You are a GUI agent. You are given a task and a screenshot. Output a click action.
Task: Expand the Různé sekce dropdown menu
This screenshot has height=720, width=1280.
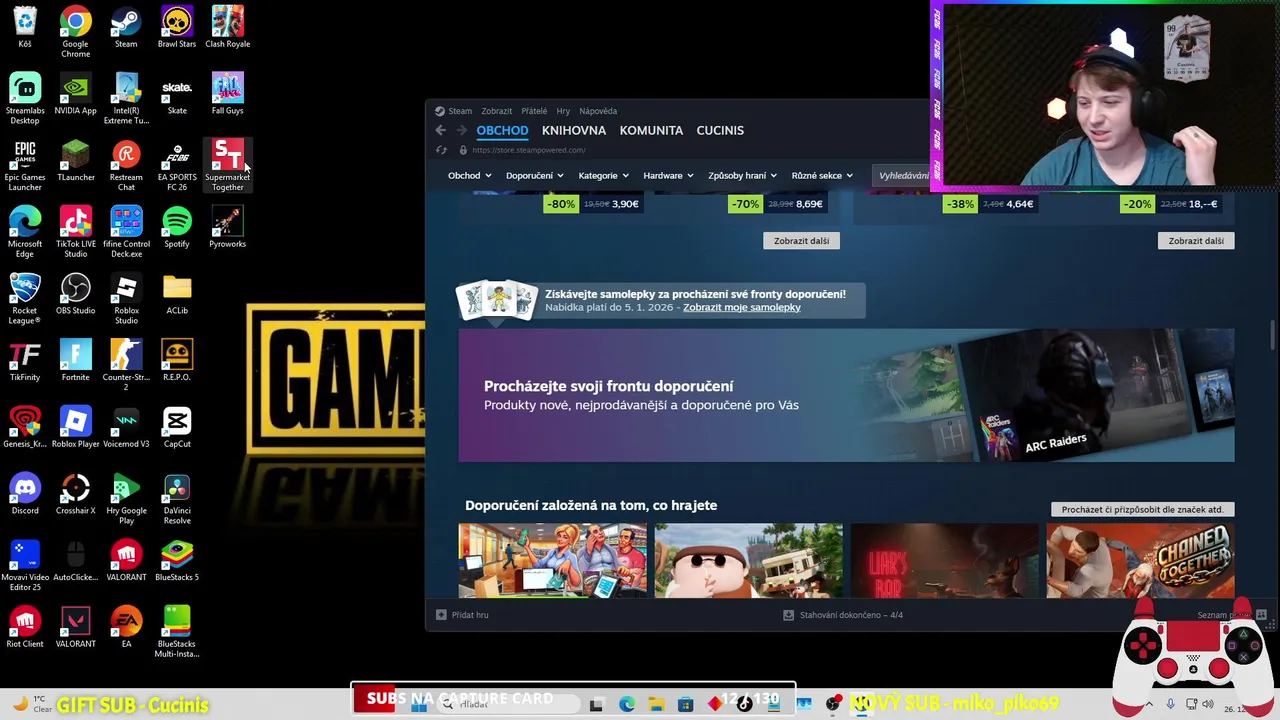click(x=822, y=176)
